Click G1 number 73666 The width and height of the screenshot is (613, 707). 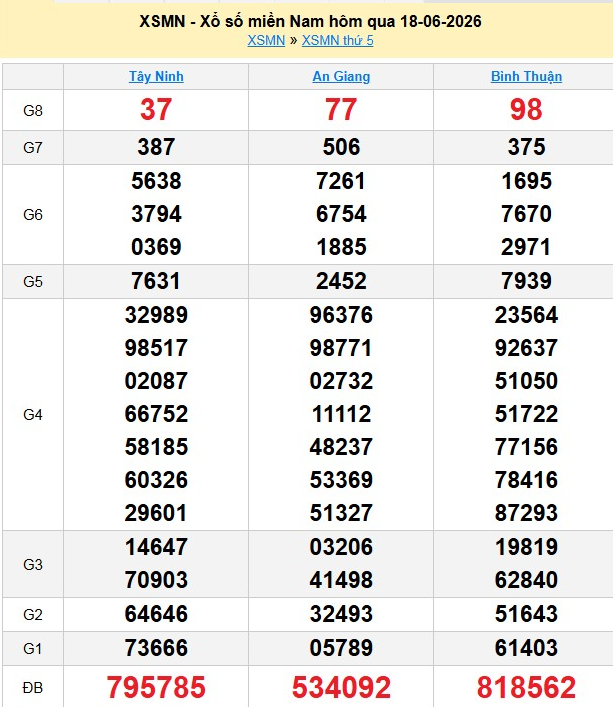156,648
